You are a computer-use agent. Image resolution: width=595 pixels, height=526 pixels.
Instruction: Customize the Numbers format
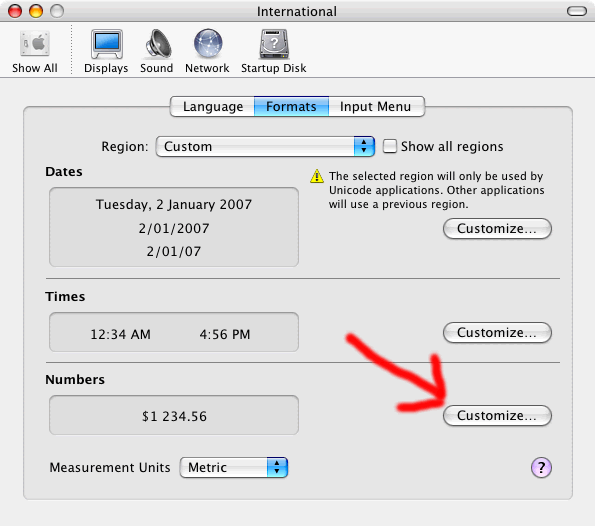click(497, 416)
